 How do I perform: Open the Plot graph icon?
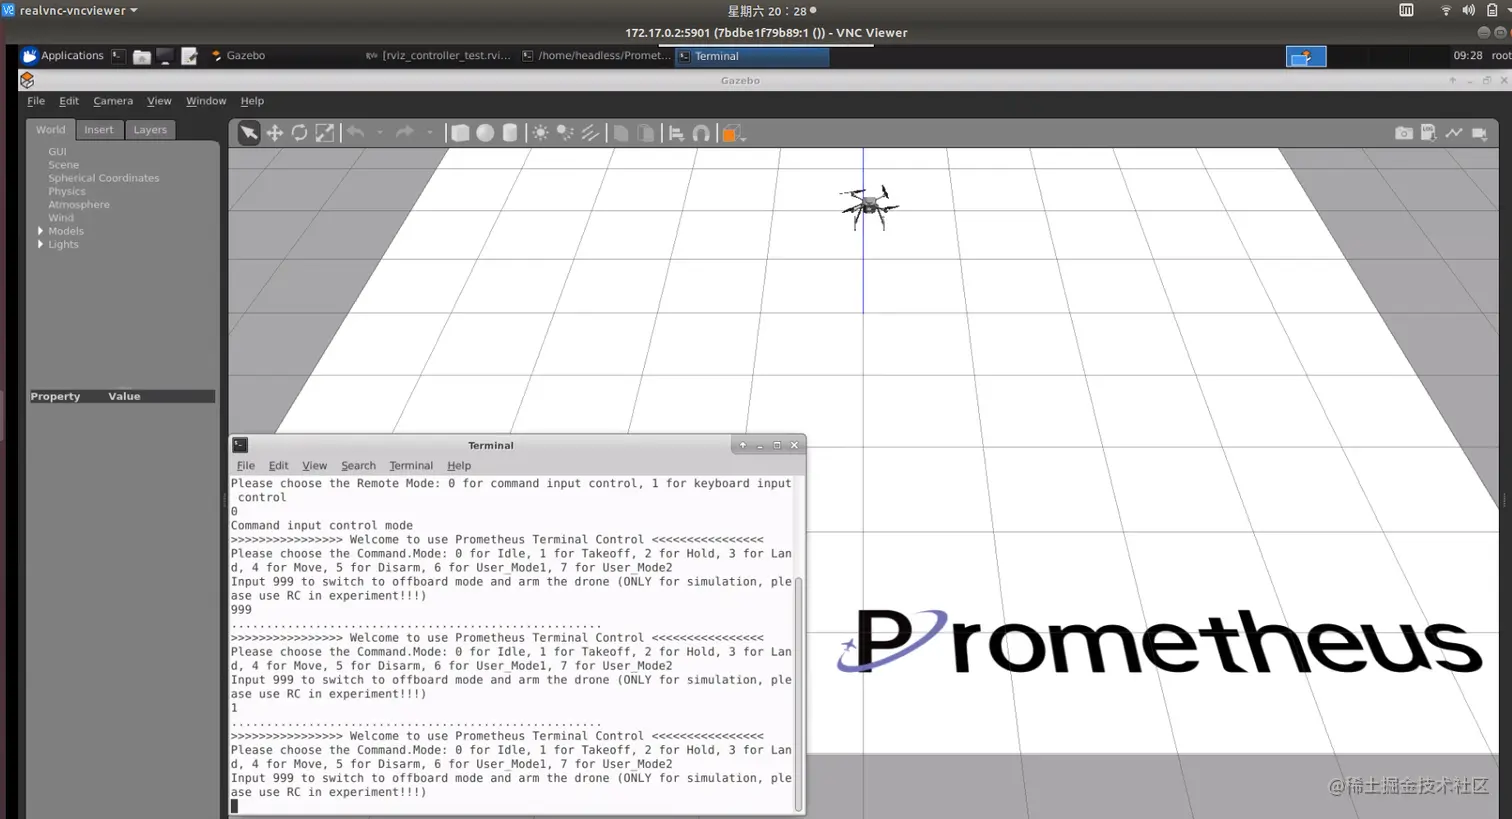tap(1454, 133)
